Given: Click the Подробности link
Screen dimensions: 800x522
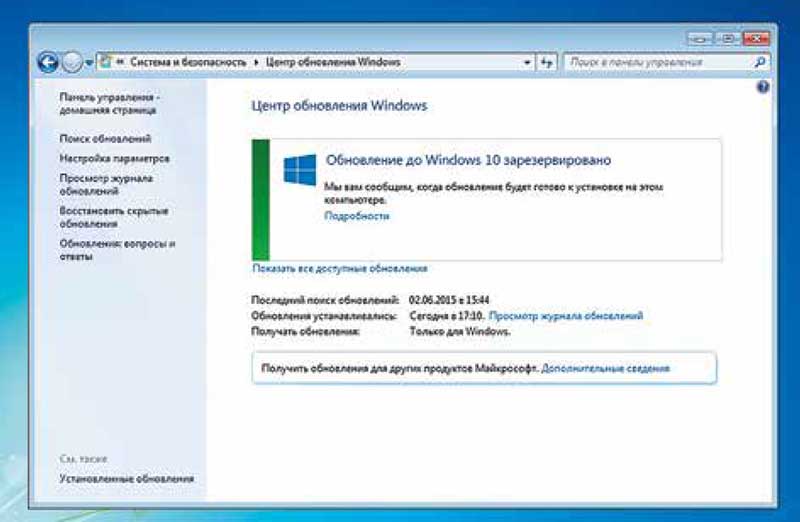Looking at the screenshot, I should click(357, 216).
